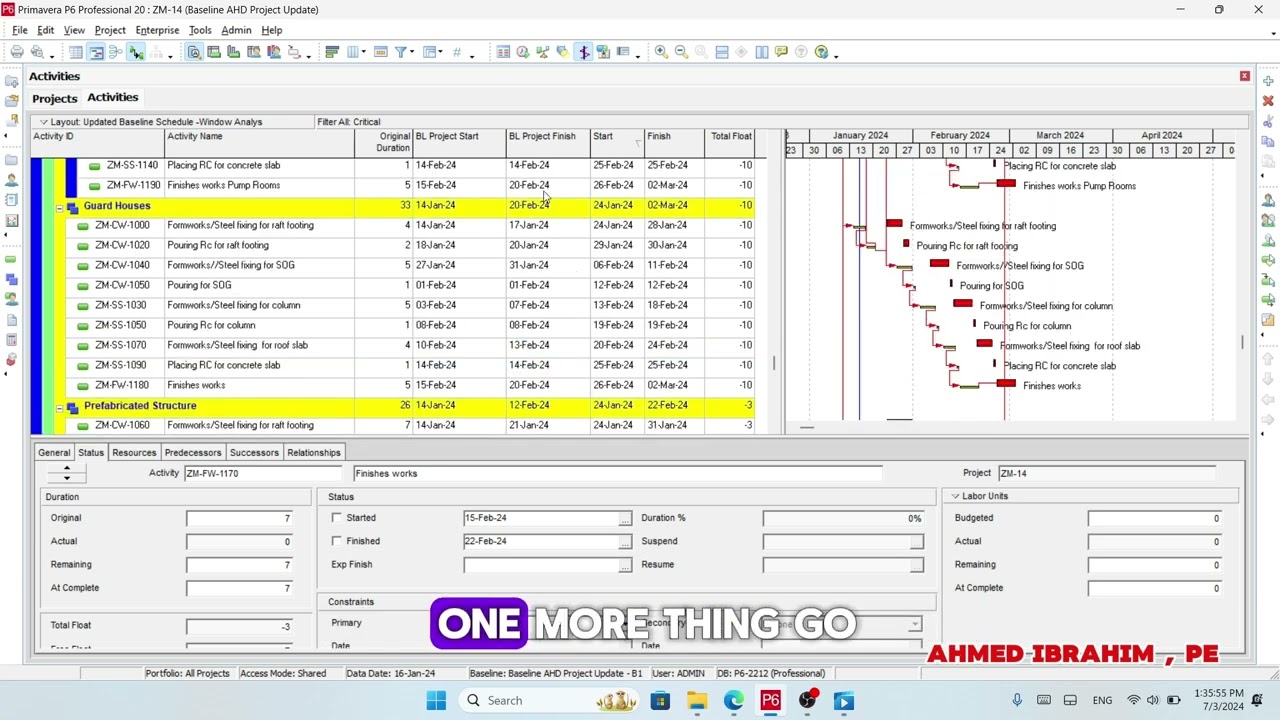
Task: Click the Windows Start button
Action: point(436,700)
